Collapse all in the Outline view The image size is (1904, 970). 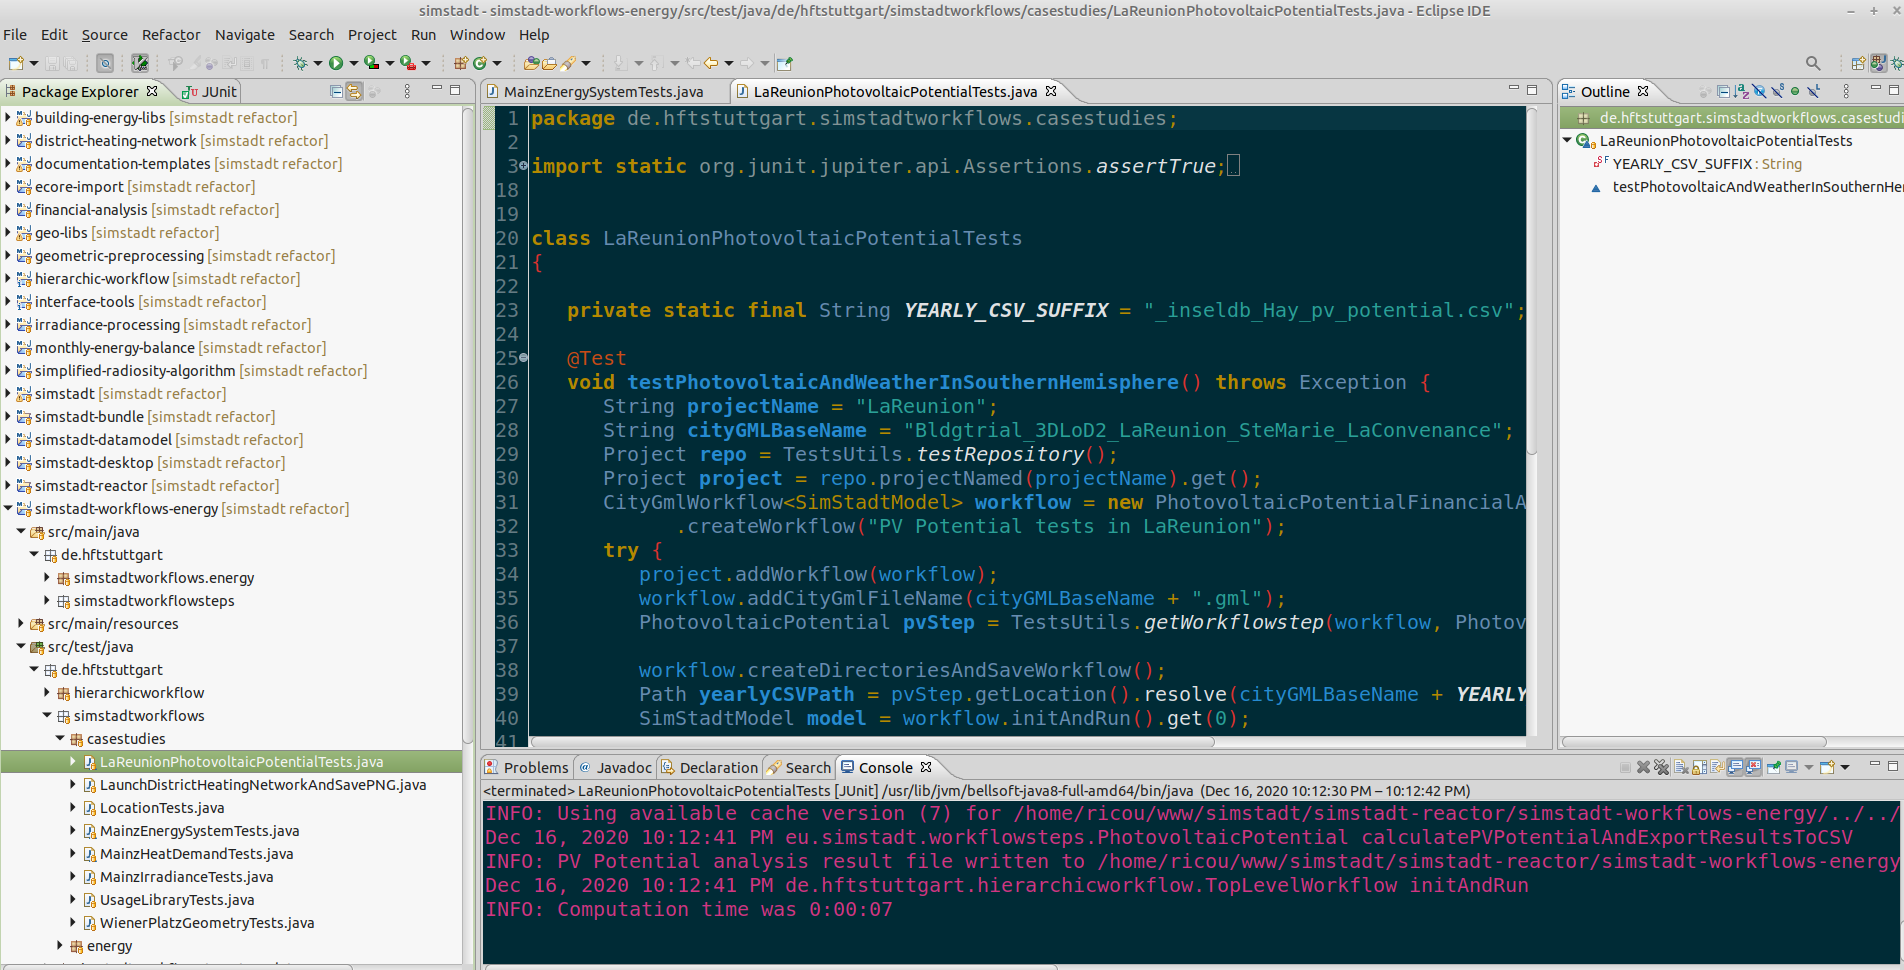click(1723, 91)
